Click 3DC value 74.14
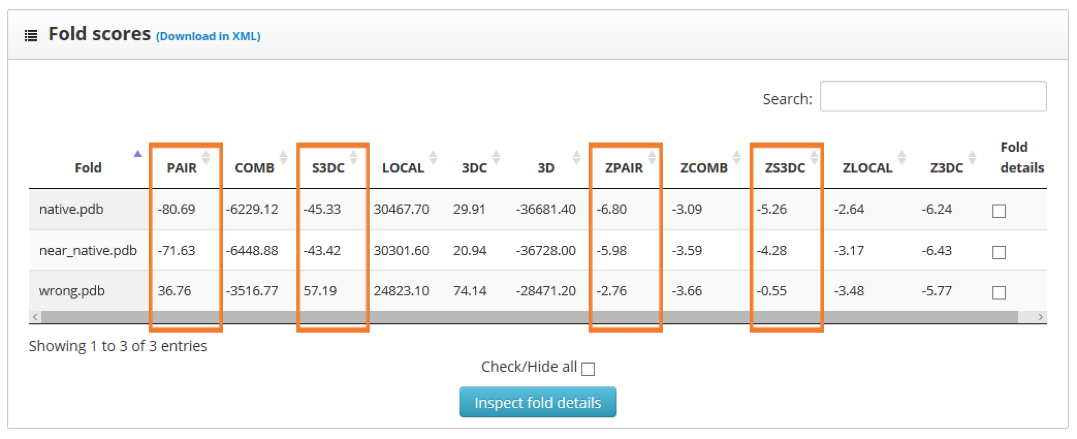The image size is (1077, 439). coord(470,291)
